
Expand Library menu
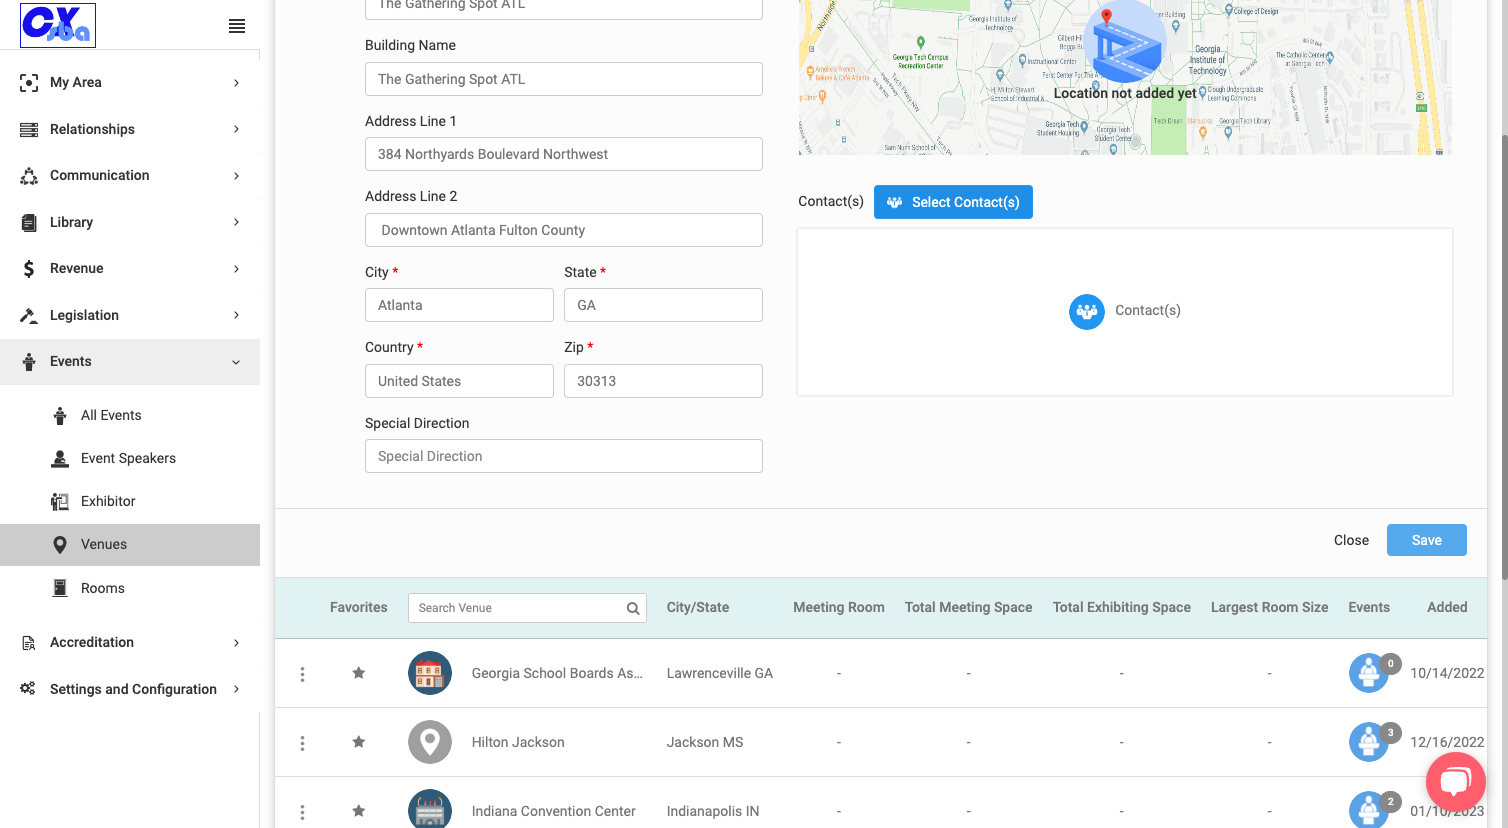[x=130, y=222]
